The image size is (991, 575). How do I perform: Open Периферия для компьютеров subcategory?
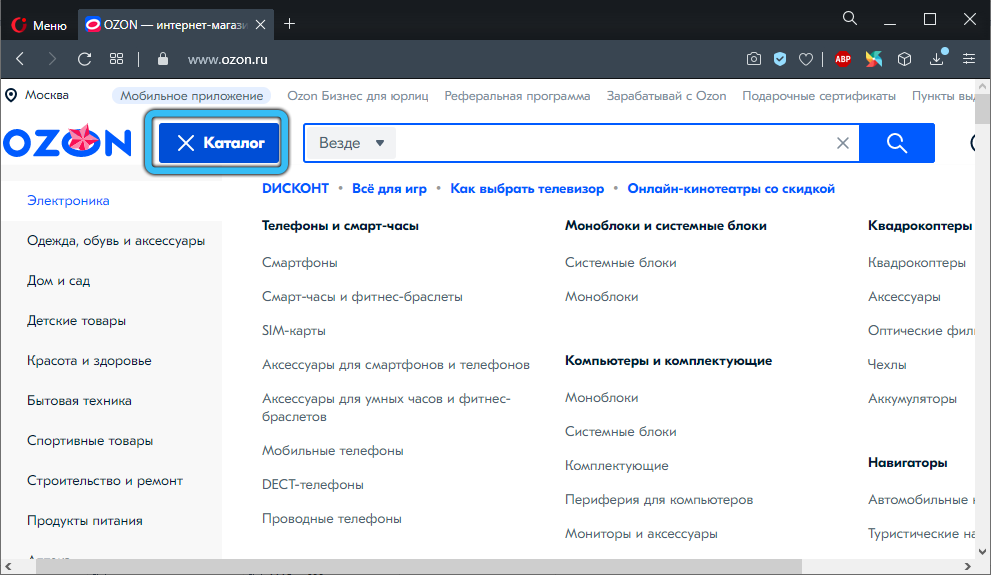[x=659, y=500]
